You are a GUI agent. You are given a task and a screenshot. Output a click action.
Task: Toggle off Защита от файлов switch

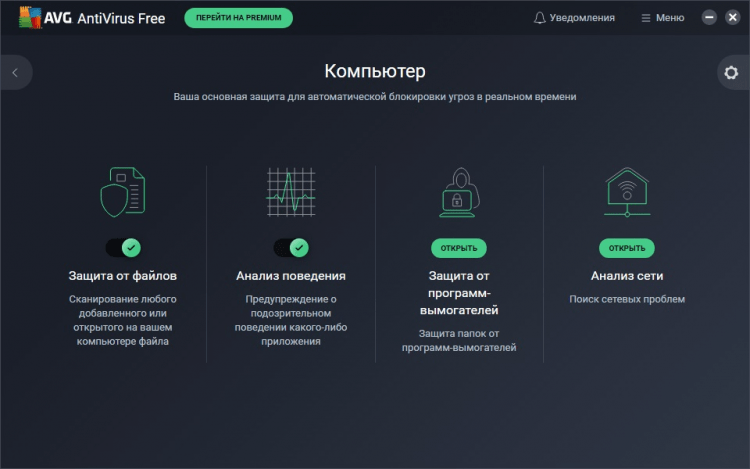123,247
